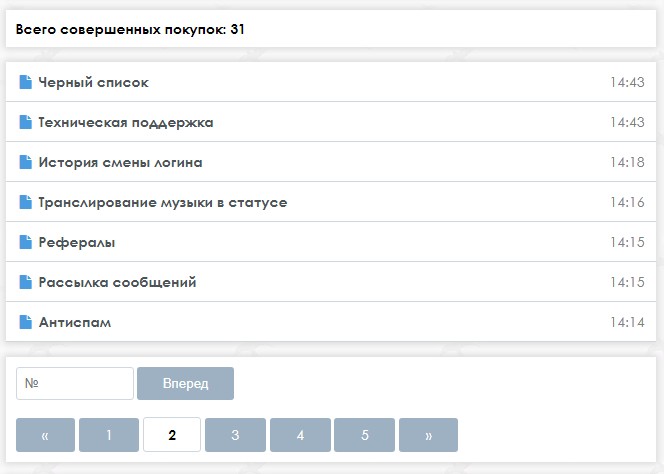Go to previous page with « button
Image resolution: width=664 pixels, height=474 pixels.
[x=45, y=435]
